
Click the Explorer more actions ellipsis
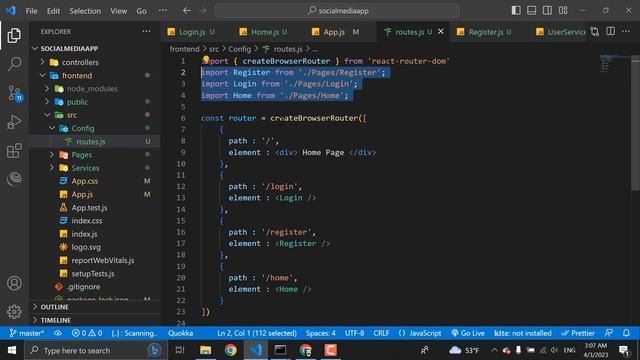(x=146, y=31)
